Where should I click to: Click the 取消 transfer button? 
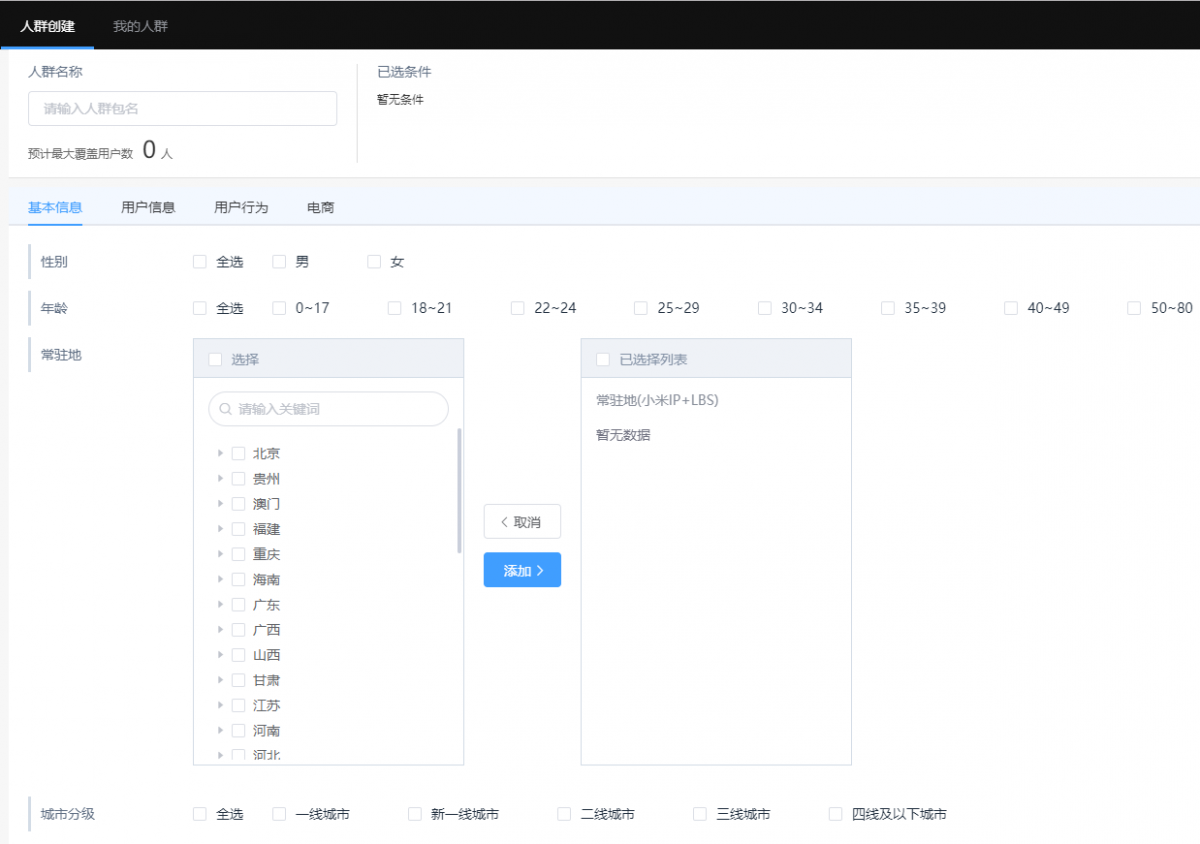[x=522, y=522]
